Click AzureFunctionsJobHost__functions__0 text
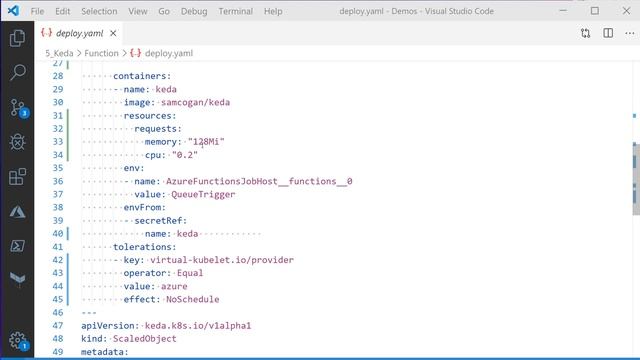The width and height of the screenshot is (640, 360). coord(259,181)
